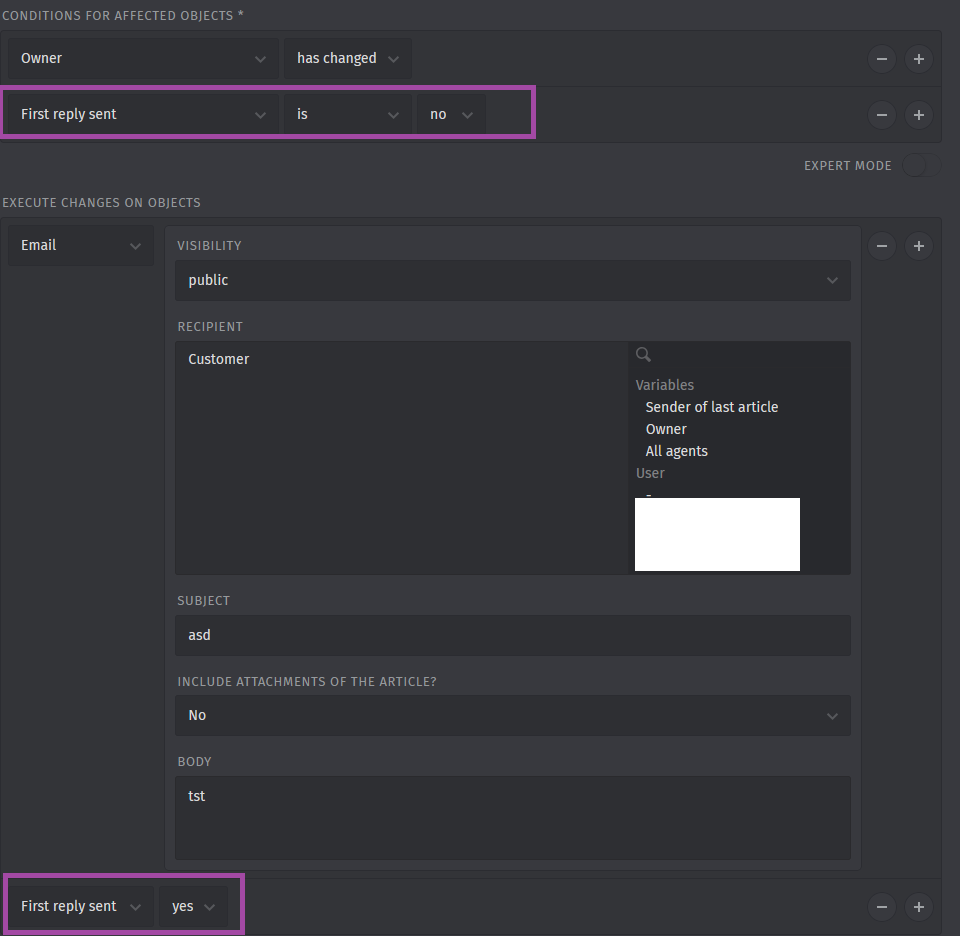
Task: Remove the Email action block
Action: (x=882, y=246)
